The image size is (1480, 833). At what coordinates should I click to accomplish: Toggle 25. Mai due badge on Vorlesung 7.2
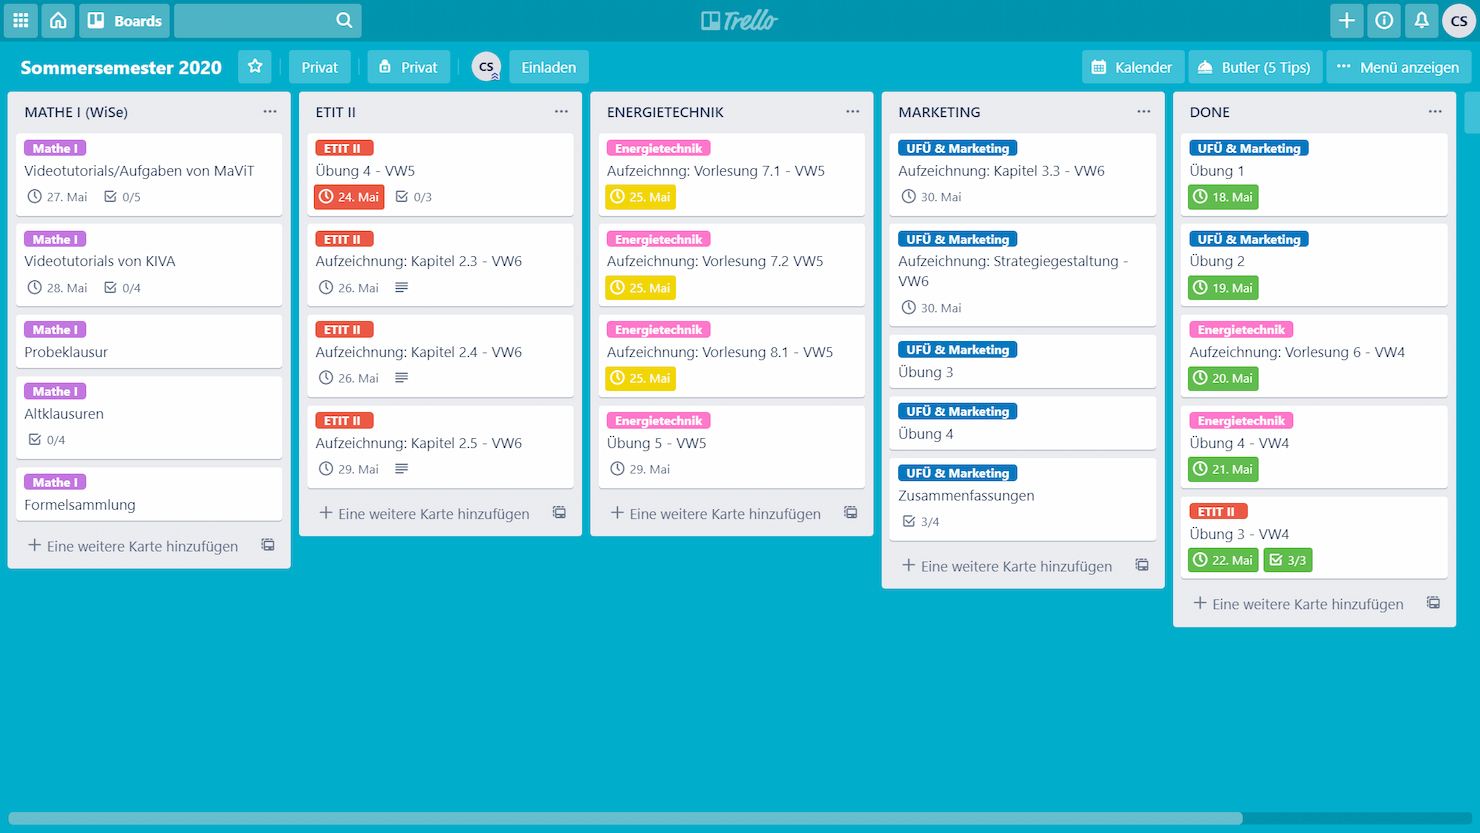[640, 288]
